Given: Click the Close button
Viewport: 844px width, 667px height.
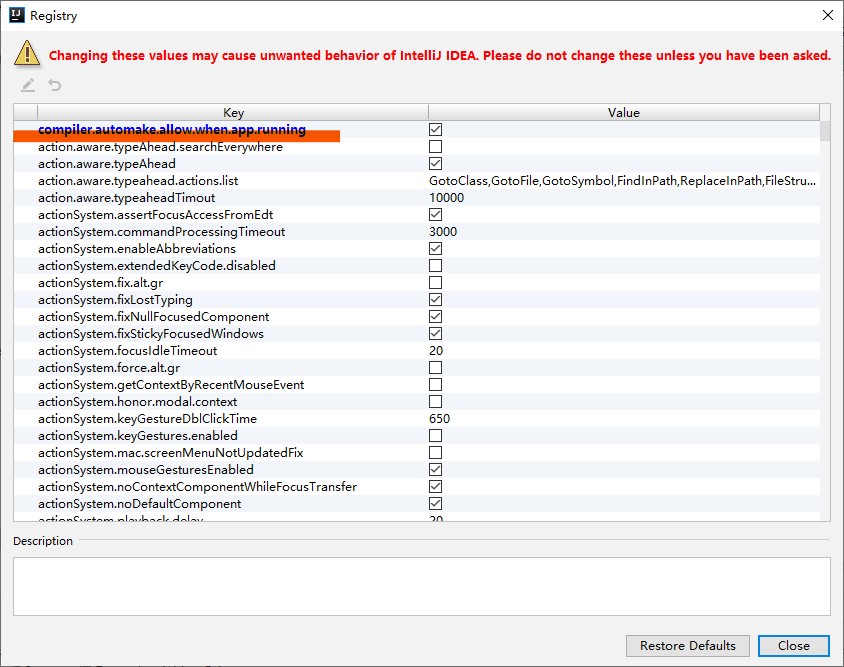Looking at the screenshot, I should click(x=793, y=645).
